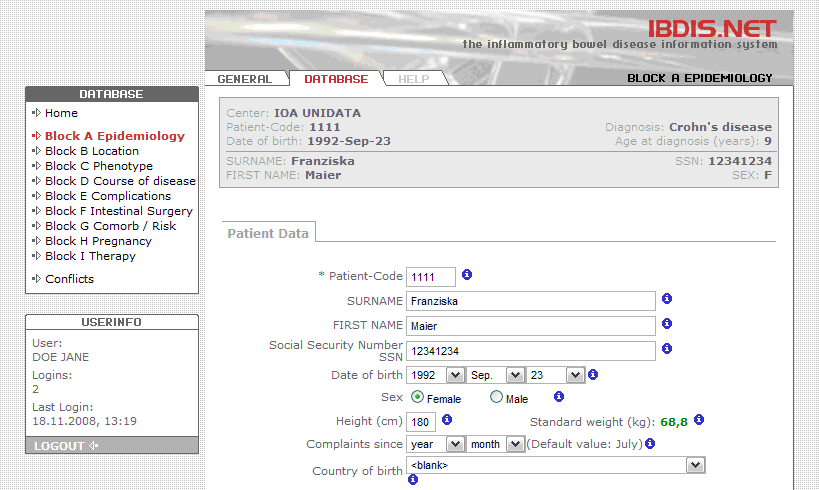Click the IOA UNIDATA center name
Image resolution: width=819 pixels, height=490 pixels.
pos(318,113)
